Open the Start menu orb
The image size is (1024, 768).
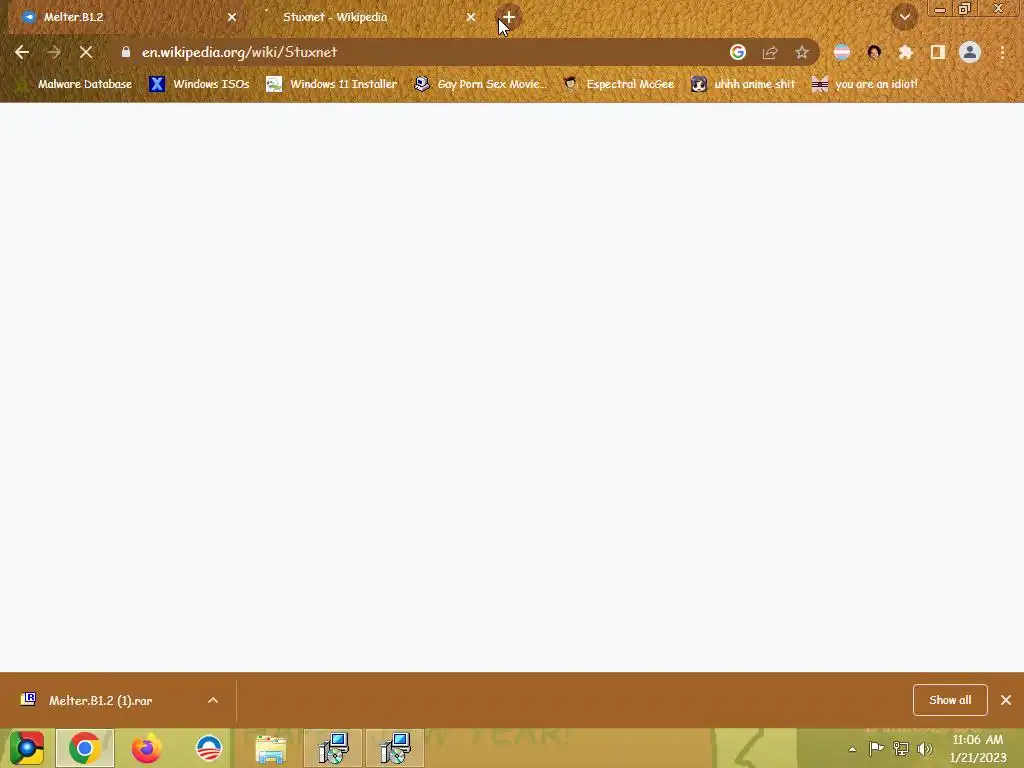click(x=27, y=748)
